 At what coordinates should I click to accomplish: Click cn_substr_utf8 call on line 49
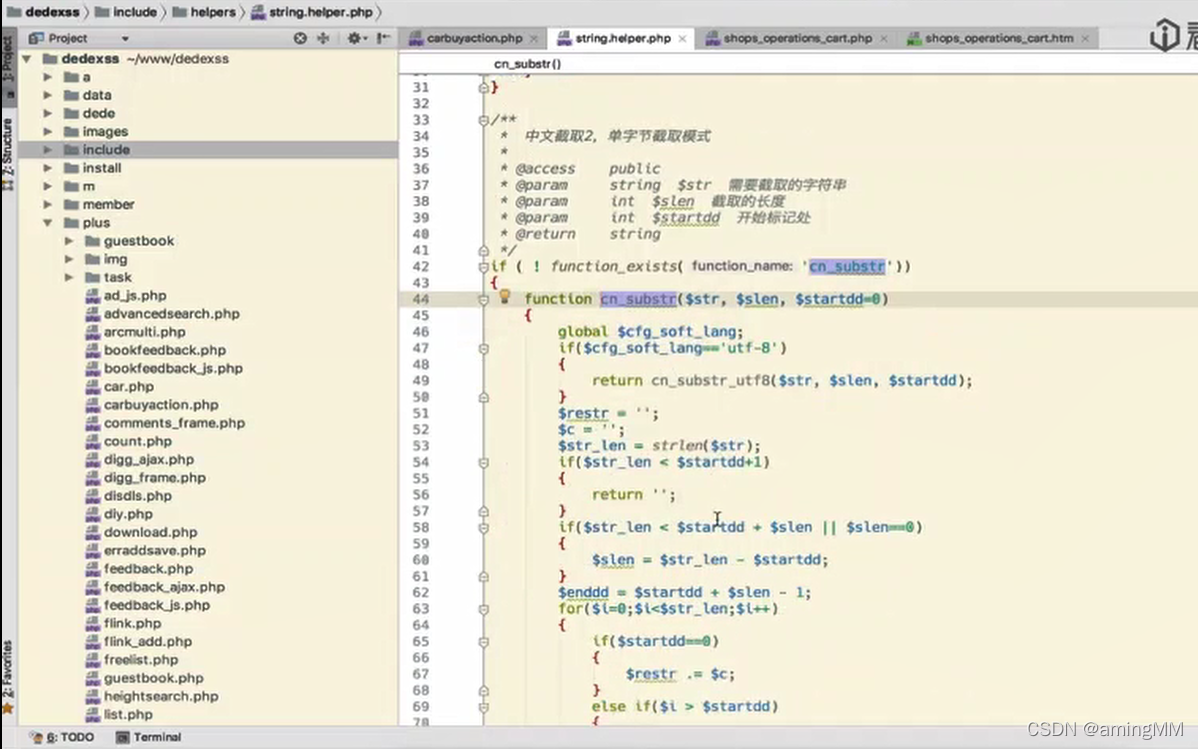pyautogui.click(x=711, y=381)
